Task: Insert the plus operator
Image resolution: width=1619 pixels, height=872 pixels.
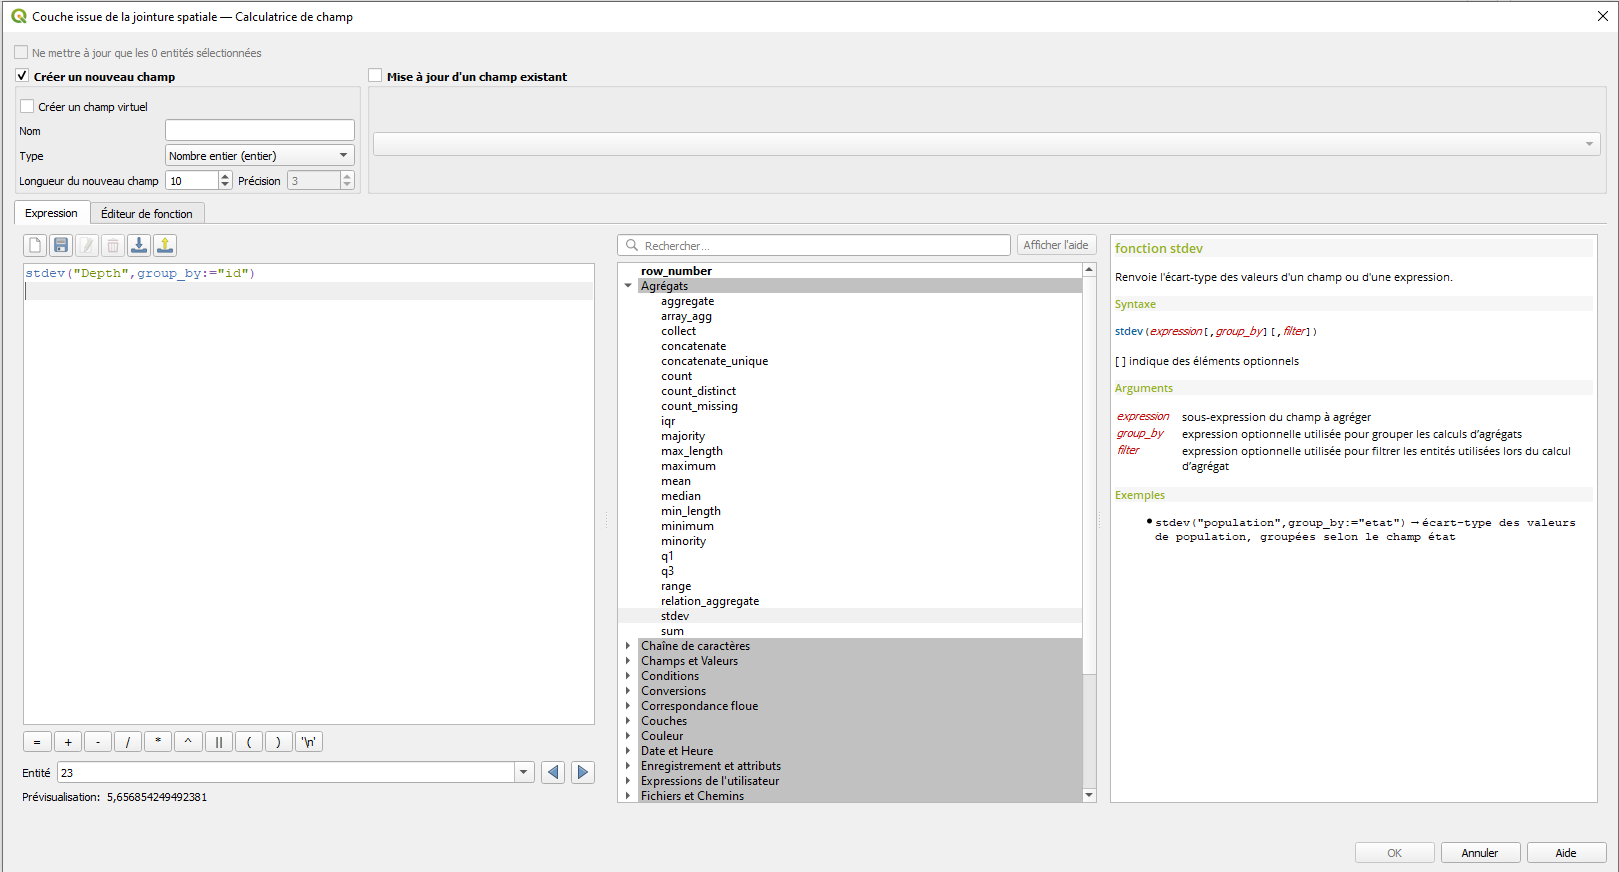Action: (68, 742)
